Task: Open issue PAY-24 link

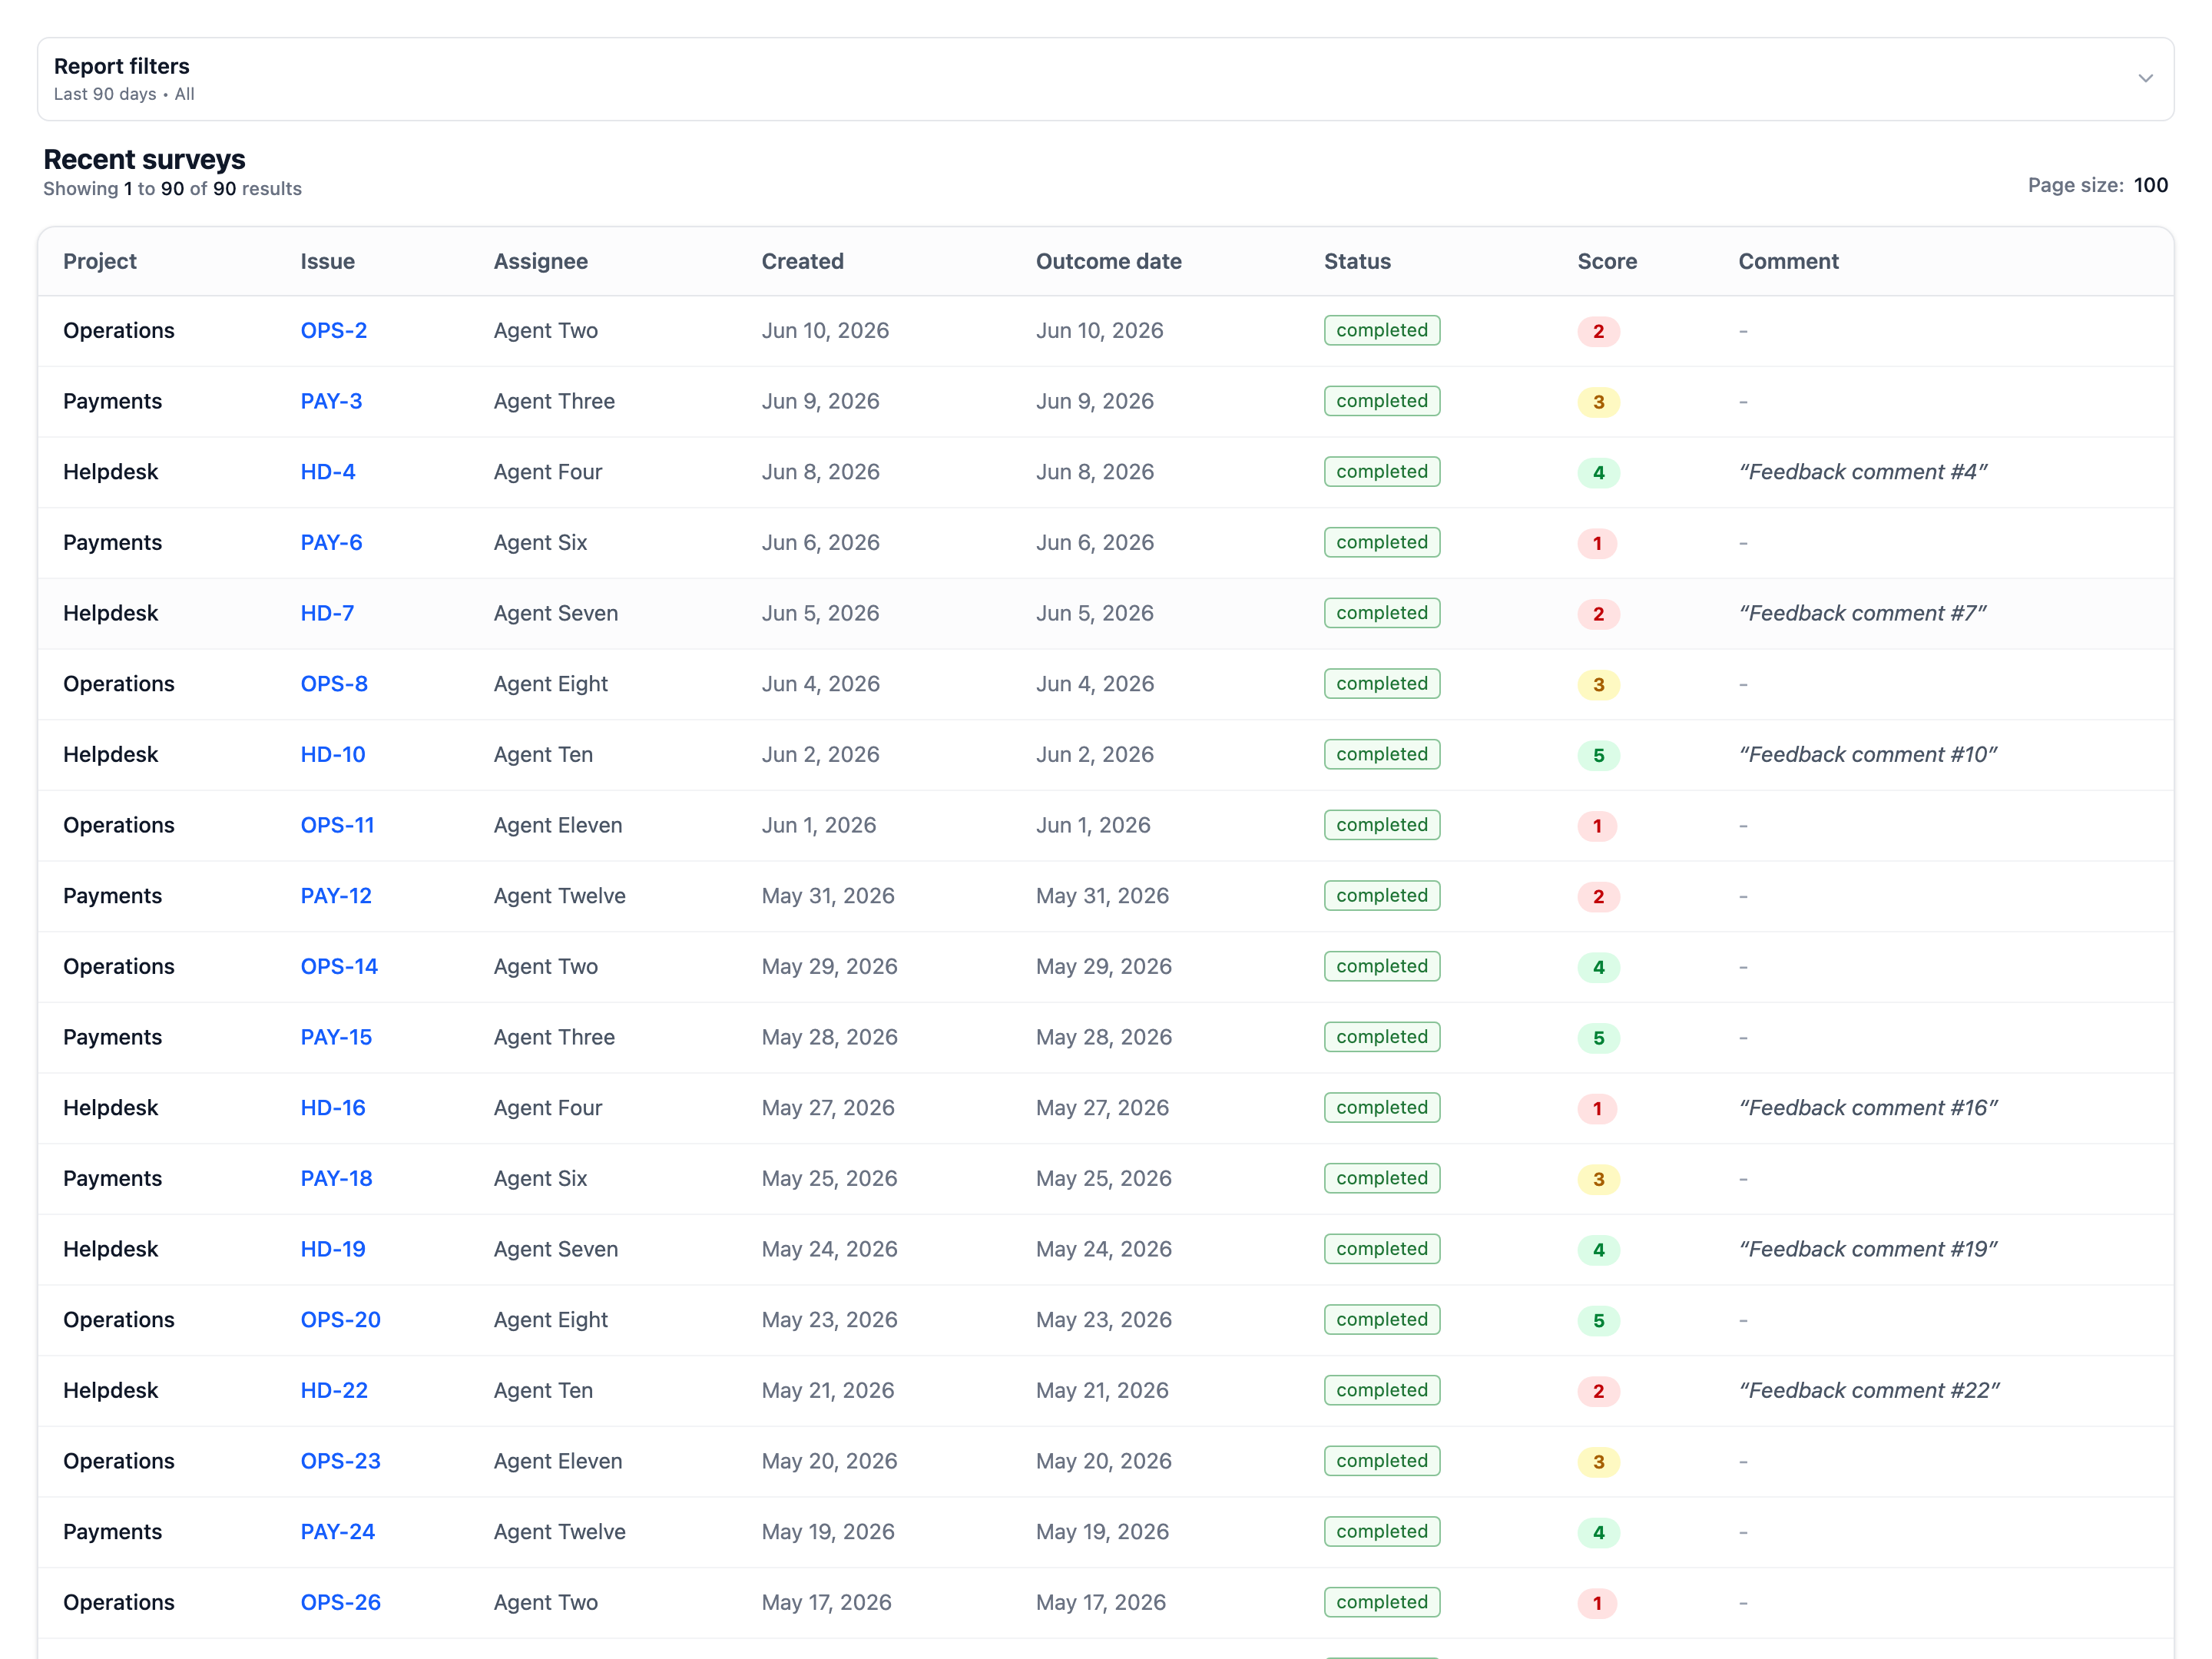Action: (x=338, y=1532)
